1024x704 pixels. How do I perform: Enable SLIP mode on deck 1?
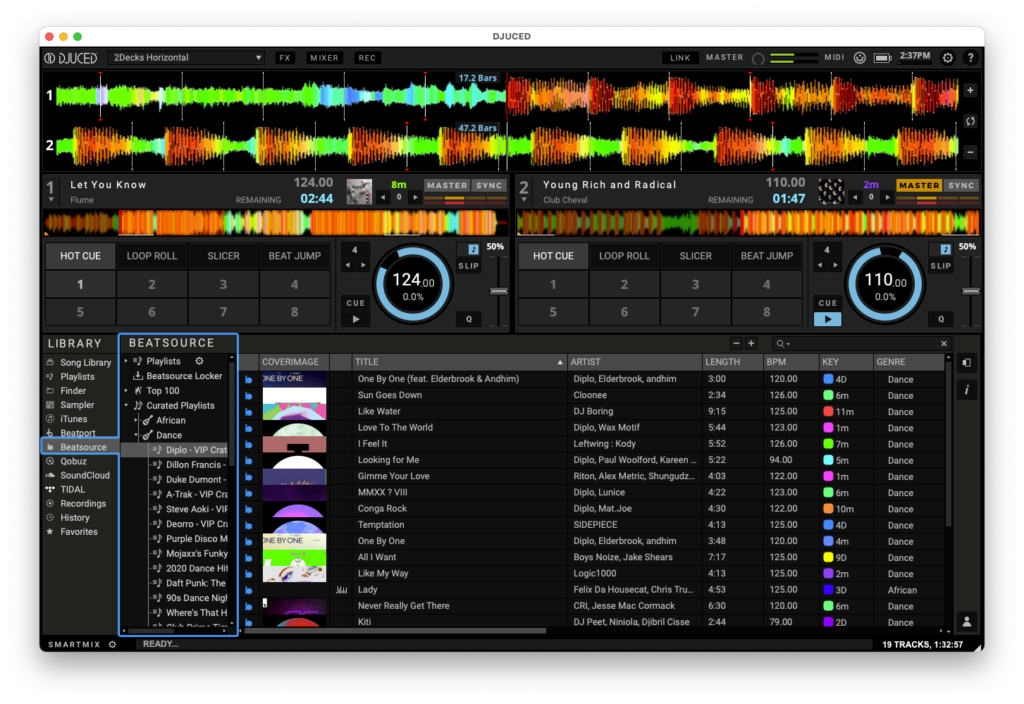(x=468, y=266)
